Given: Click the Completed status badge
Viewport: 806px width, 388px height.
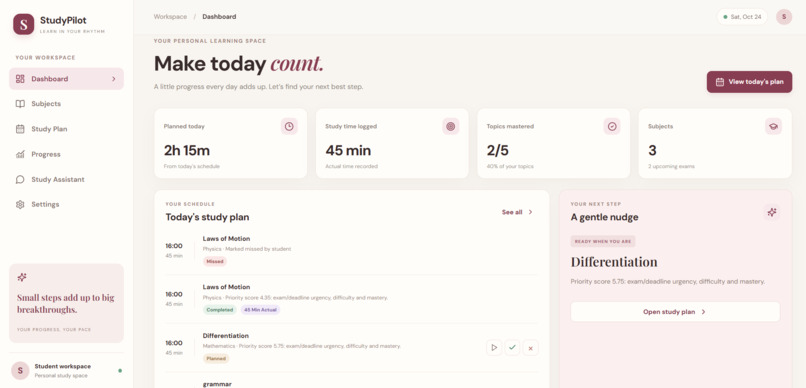Looking at the screenshot, I should click(x=219, y=310).
